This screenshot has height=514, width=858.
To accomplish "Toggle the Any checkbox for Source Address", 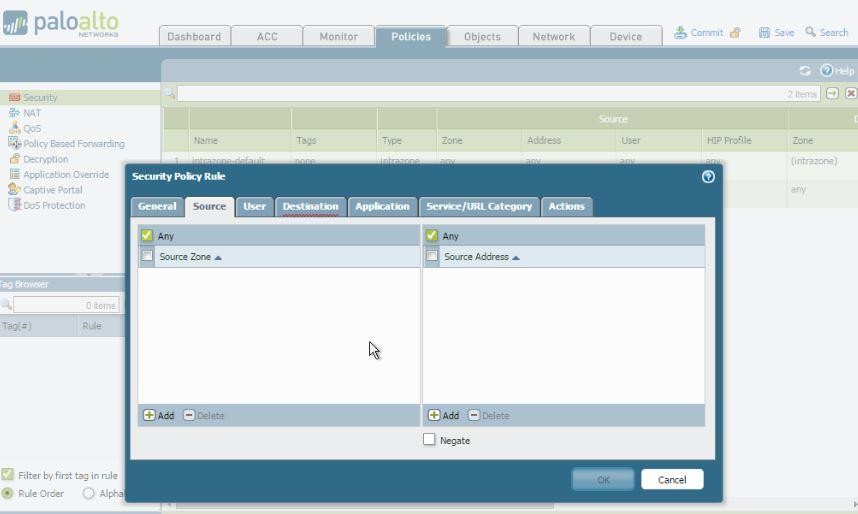I will (x=432, y=236).
